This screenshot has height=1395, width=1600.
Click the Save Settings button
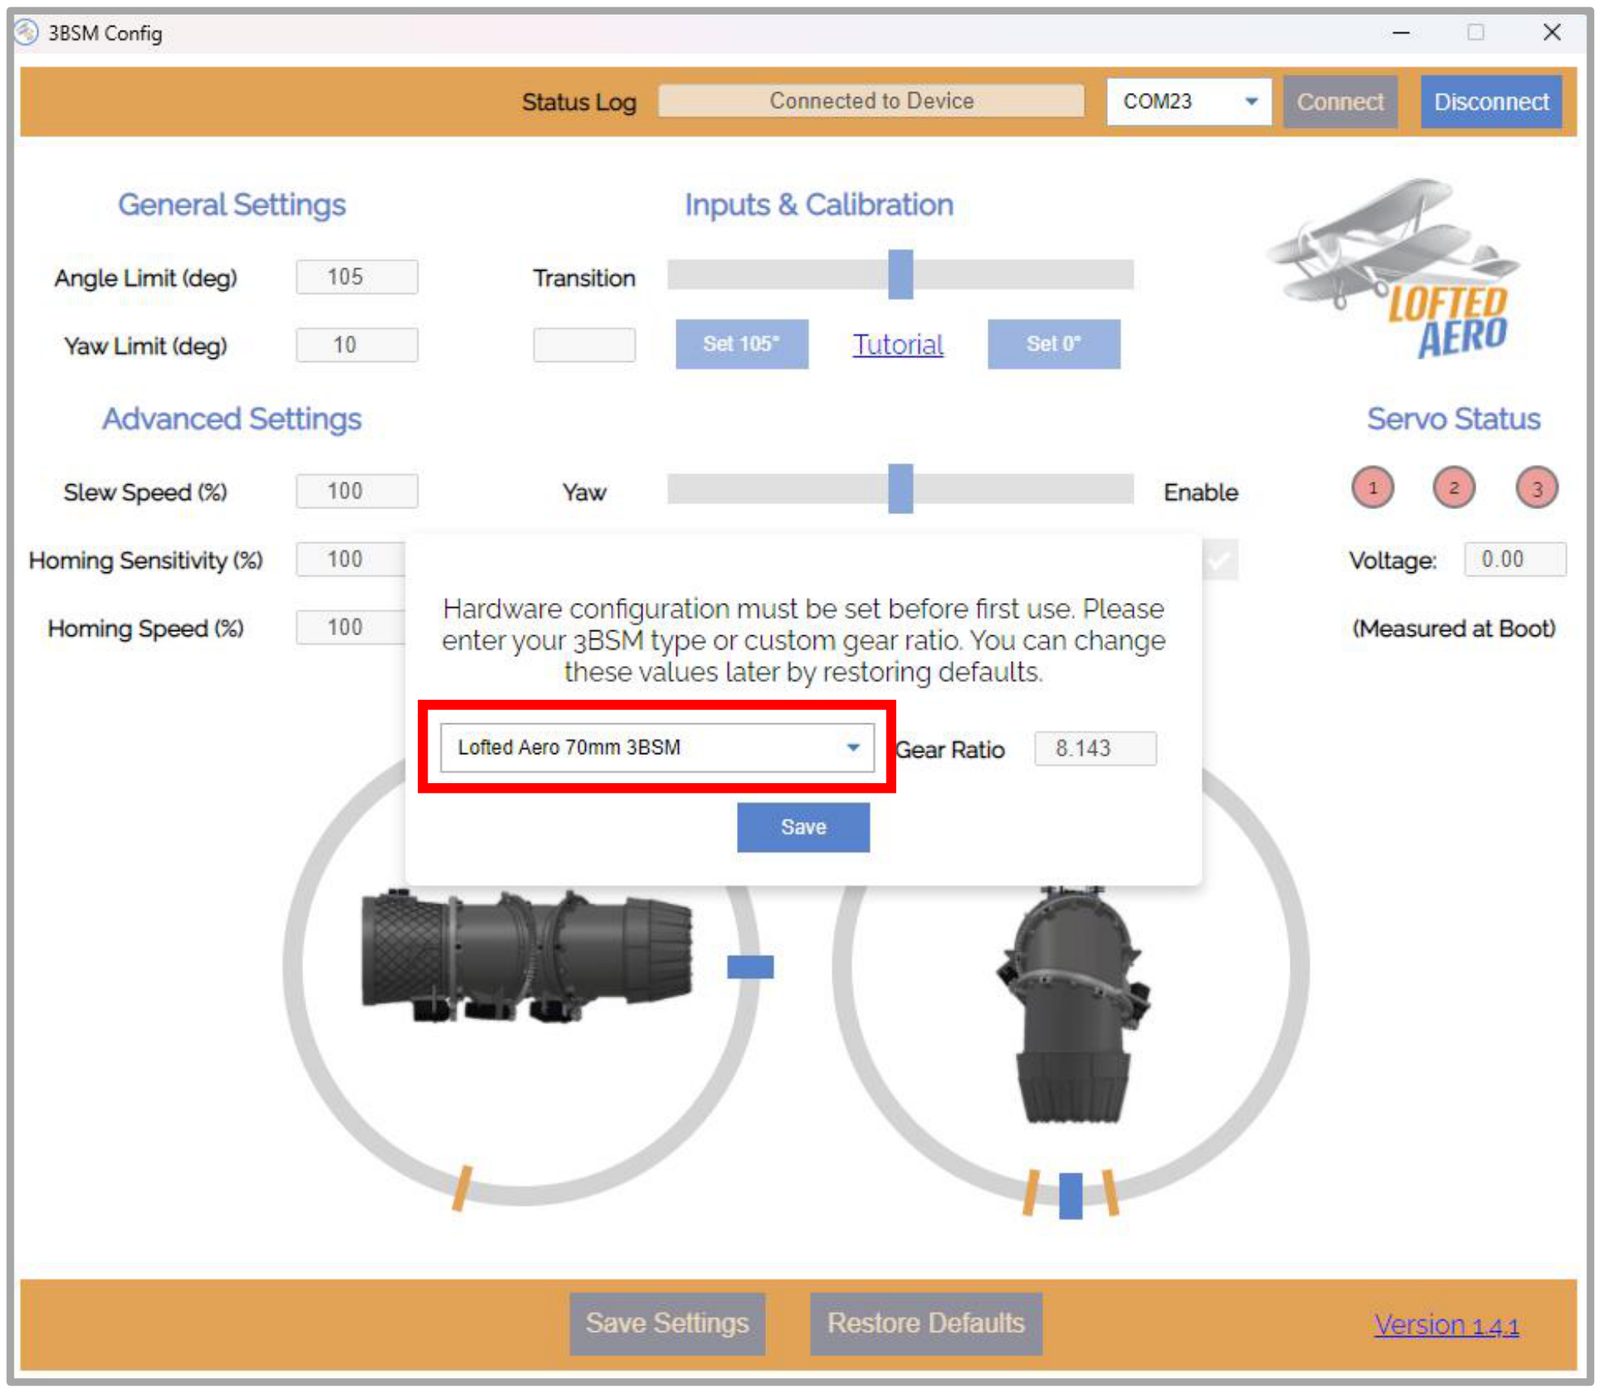(667, 1323)
